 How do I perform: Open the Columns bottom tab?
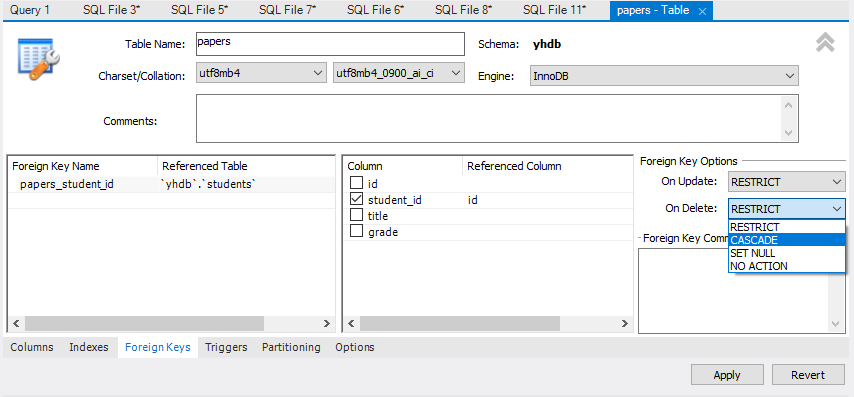(32, 347)
